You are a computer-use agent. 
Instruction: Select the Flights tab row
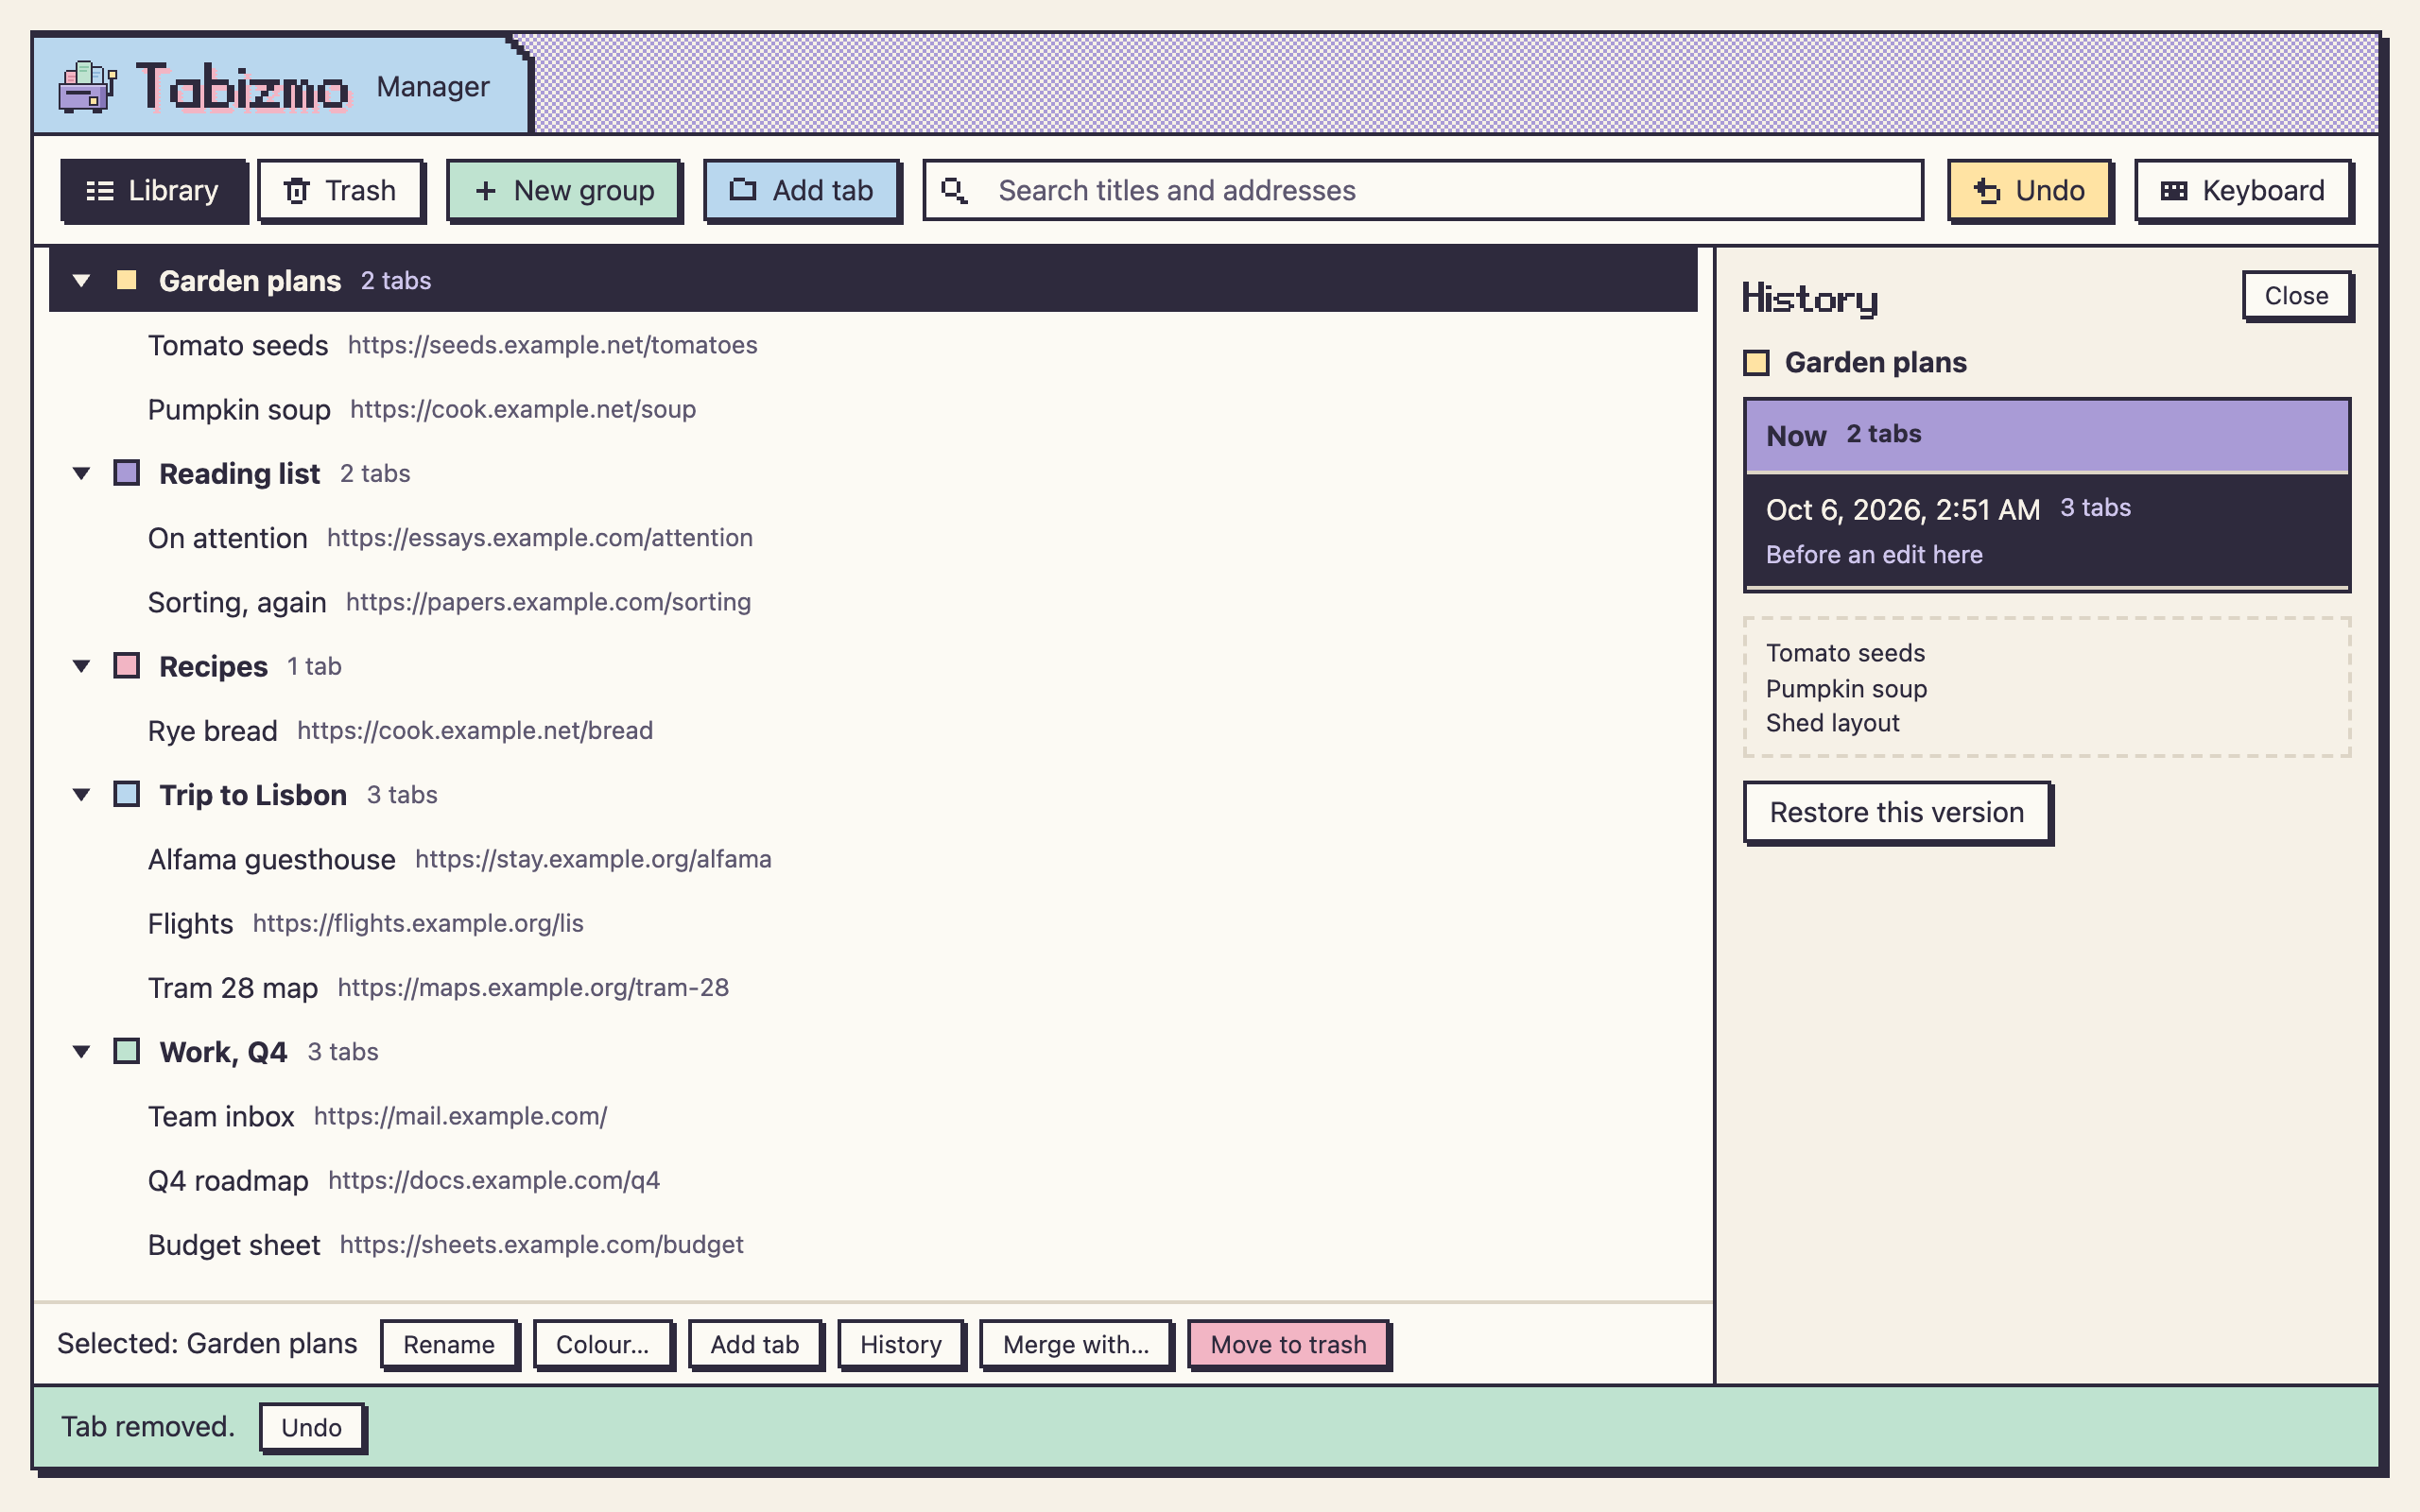pos(873,923)
